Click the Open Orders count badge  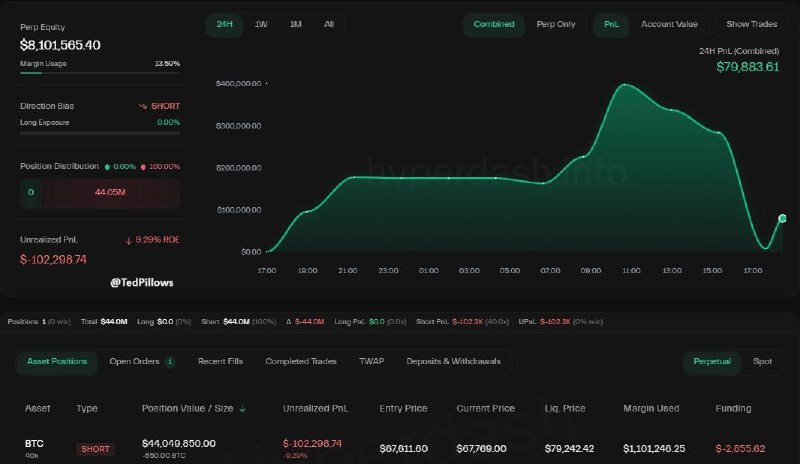pos(169,361)
